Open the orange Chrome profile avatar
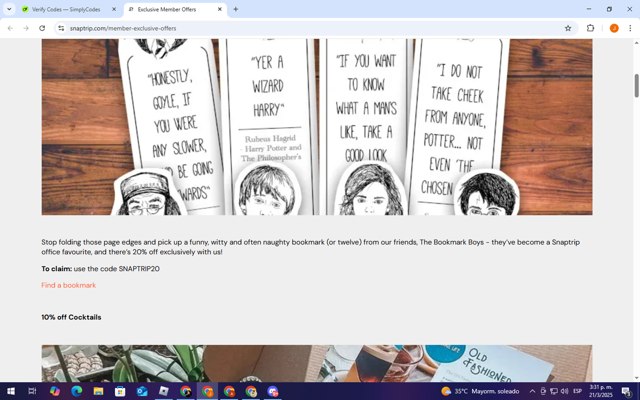Viewport: 640px width, 400px height. (x=614, y=28)
